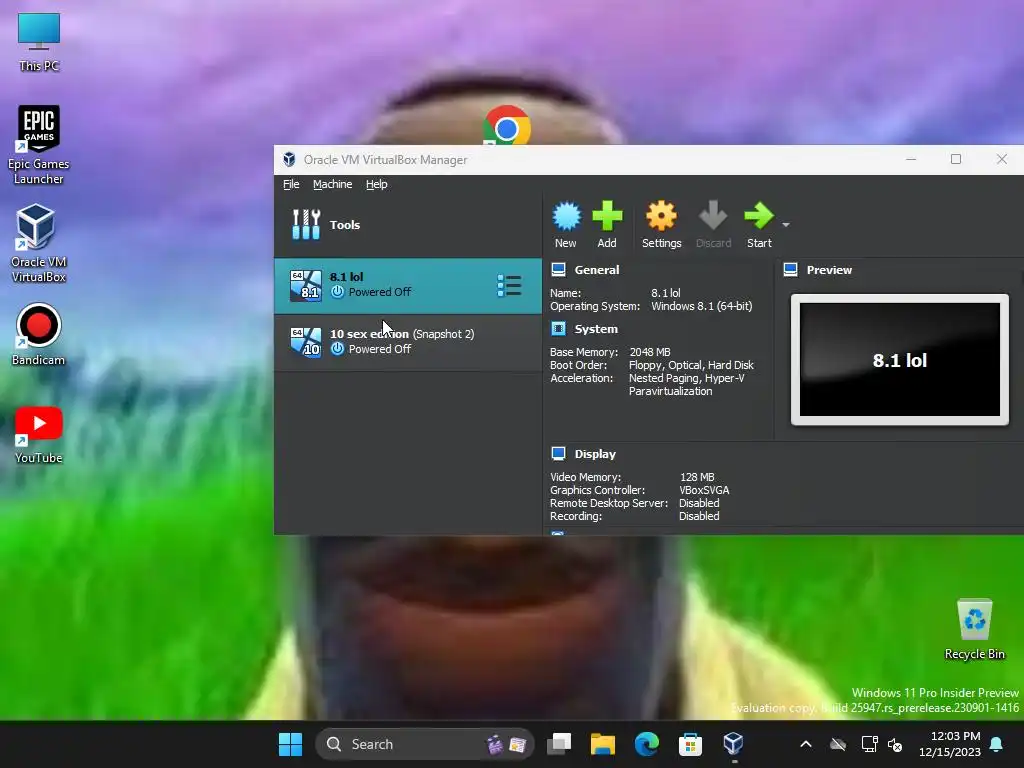Click the Display section screen icon
The height and width of the screenshot is (768, 1024).
click(x=558, y=454)
